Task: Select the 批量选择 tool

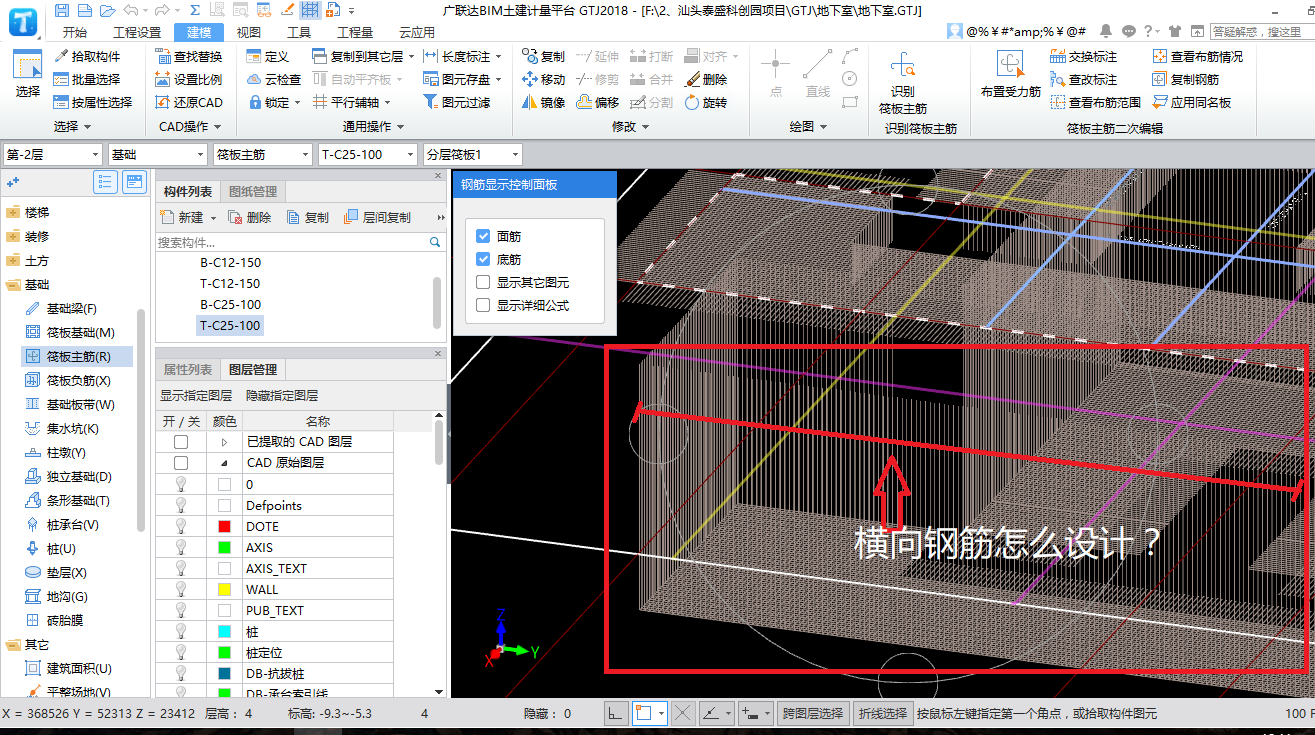Action: 87,79
